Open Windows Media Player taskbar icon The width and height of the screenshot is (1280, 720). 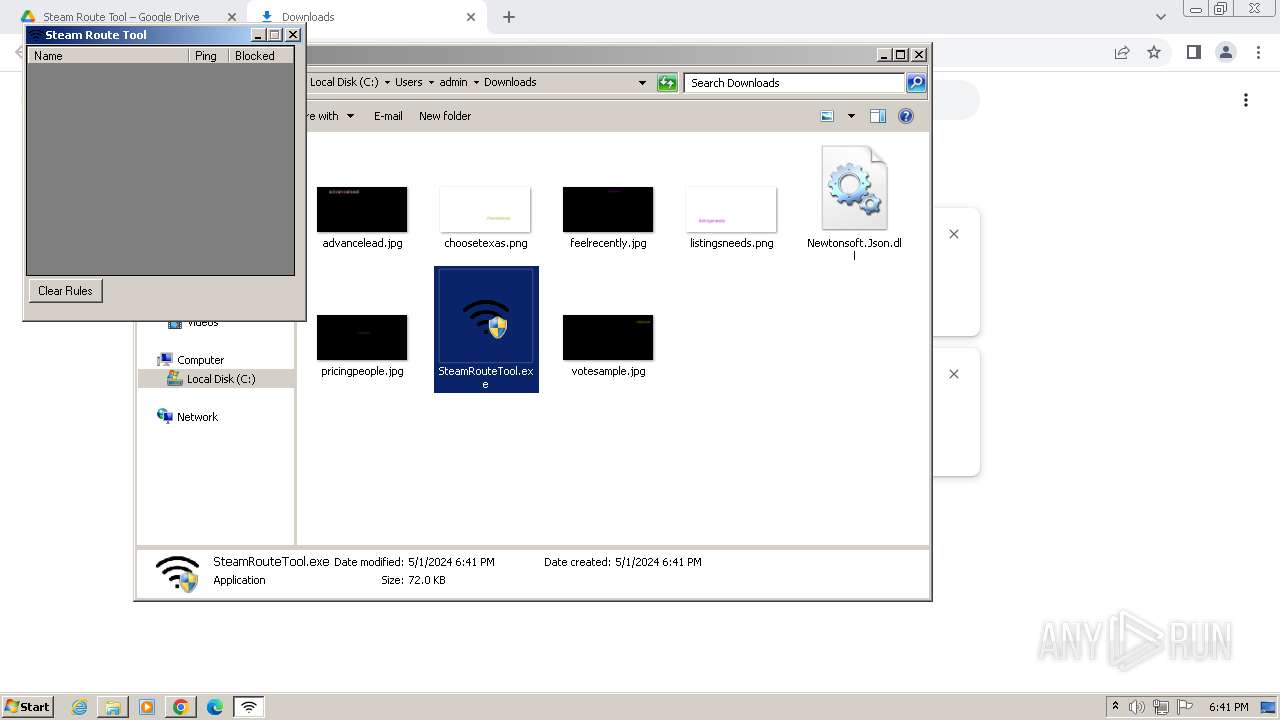click(147, 707)
